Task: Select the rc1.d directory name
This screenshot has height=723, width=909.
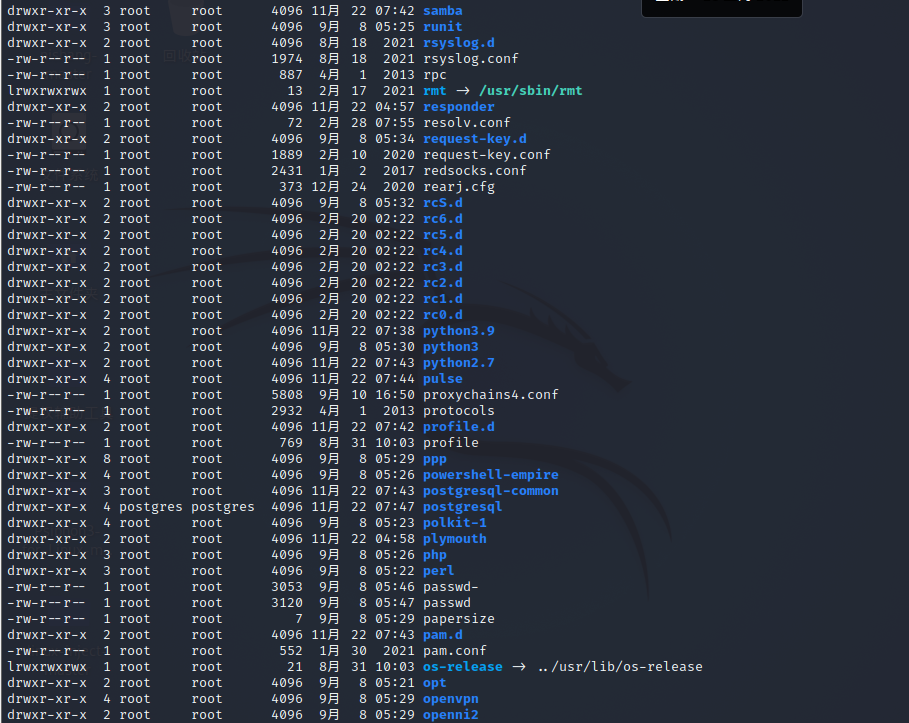Action: pyautogui.click(x=442, y=299)
